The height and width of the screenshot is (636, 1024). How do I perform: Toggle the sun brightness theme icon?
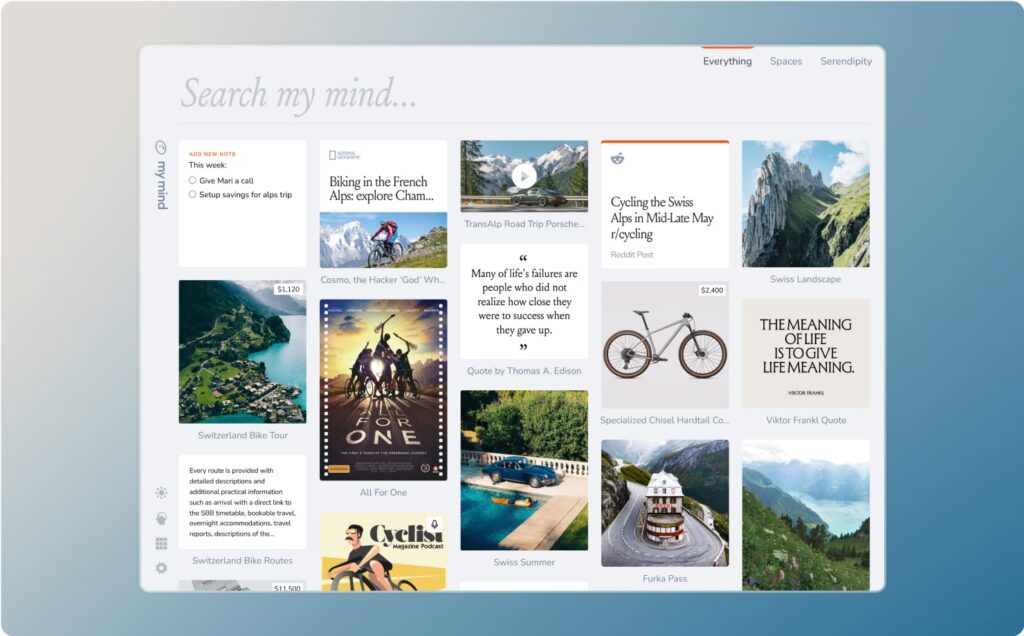(161, 493)
